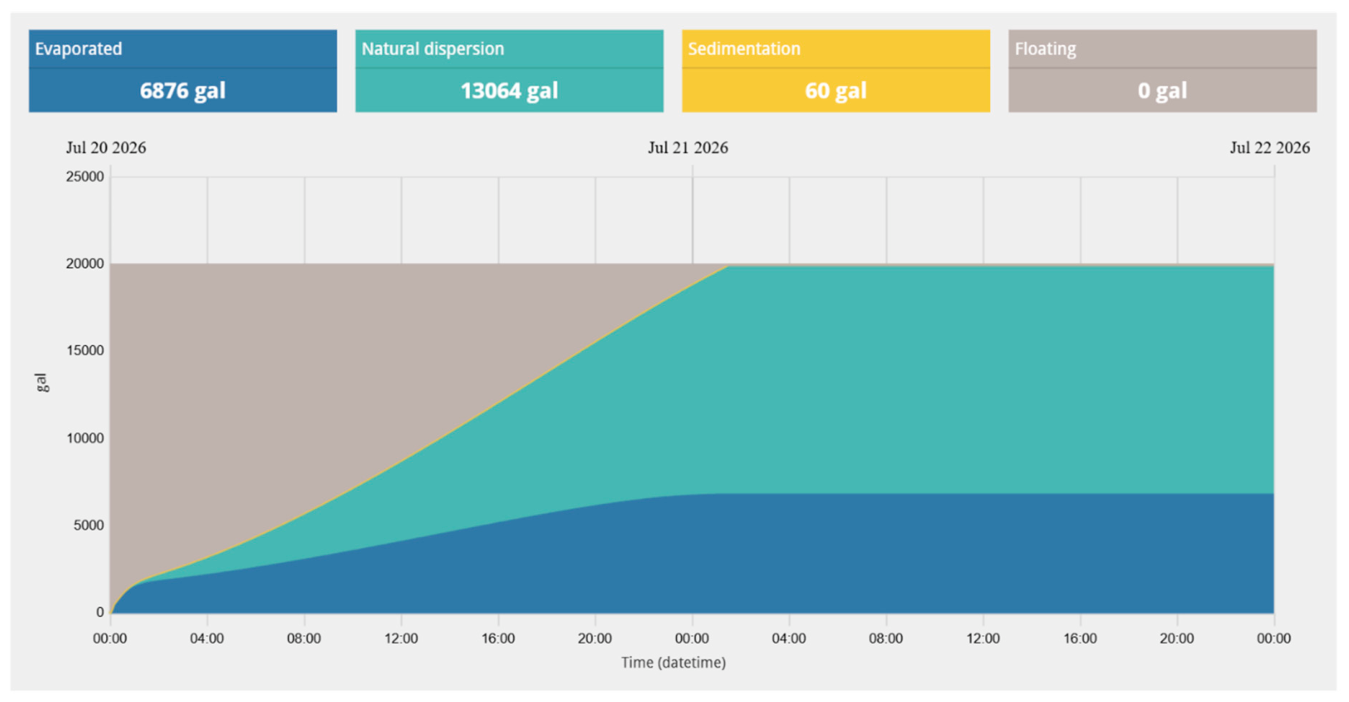This screenshot has height=702, width=1349.
Task: Select the Natural dispersion 13064 gal card
Action: coord(509,71)
